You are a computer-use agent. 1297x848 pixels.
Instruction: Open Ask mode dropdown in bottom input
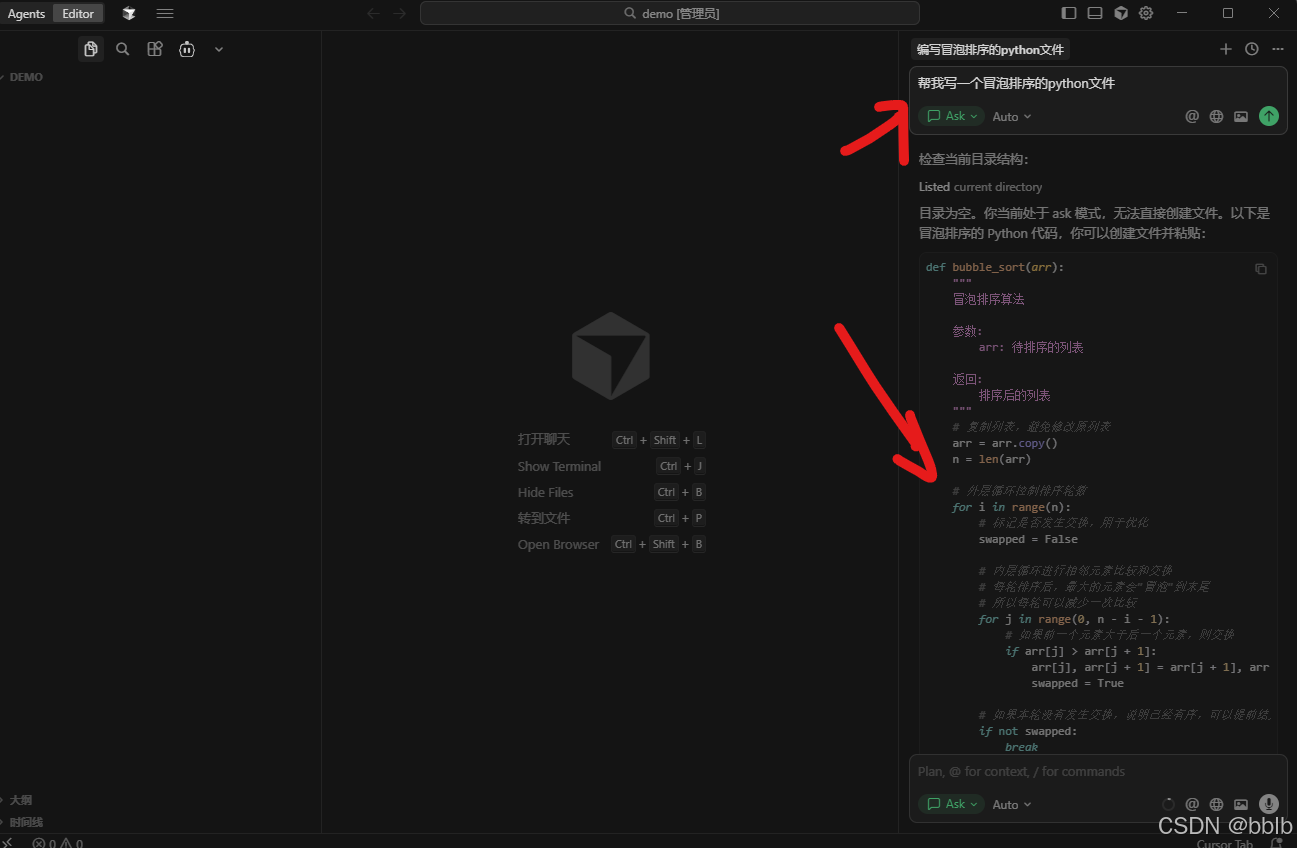click(x=952, y=804)
